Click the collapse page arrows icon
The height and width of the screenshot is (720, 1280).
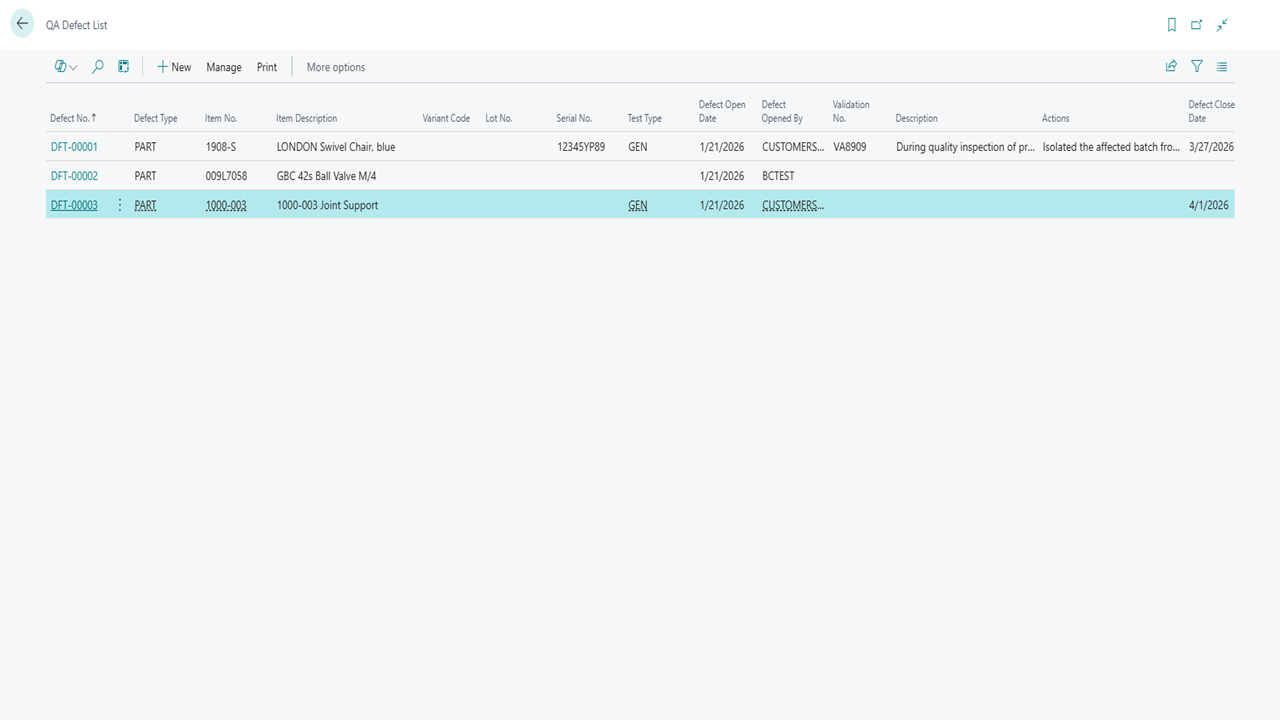point(1222,25)
